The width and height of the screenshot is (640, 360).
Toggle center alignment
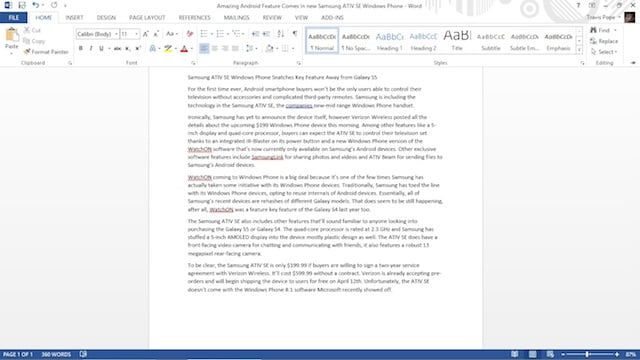point(214,49)
